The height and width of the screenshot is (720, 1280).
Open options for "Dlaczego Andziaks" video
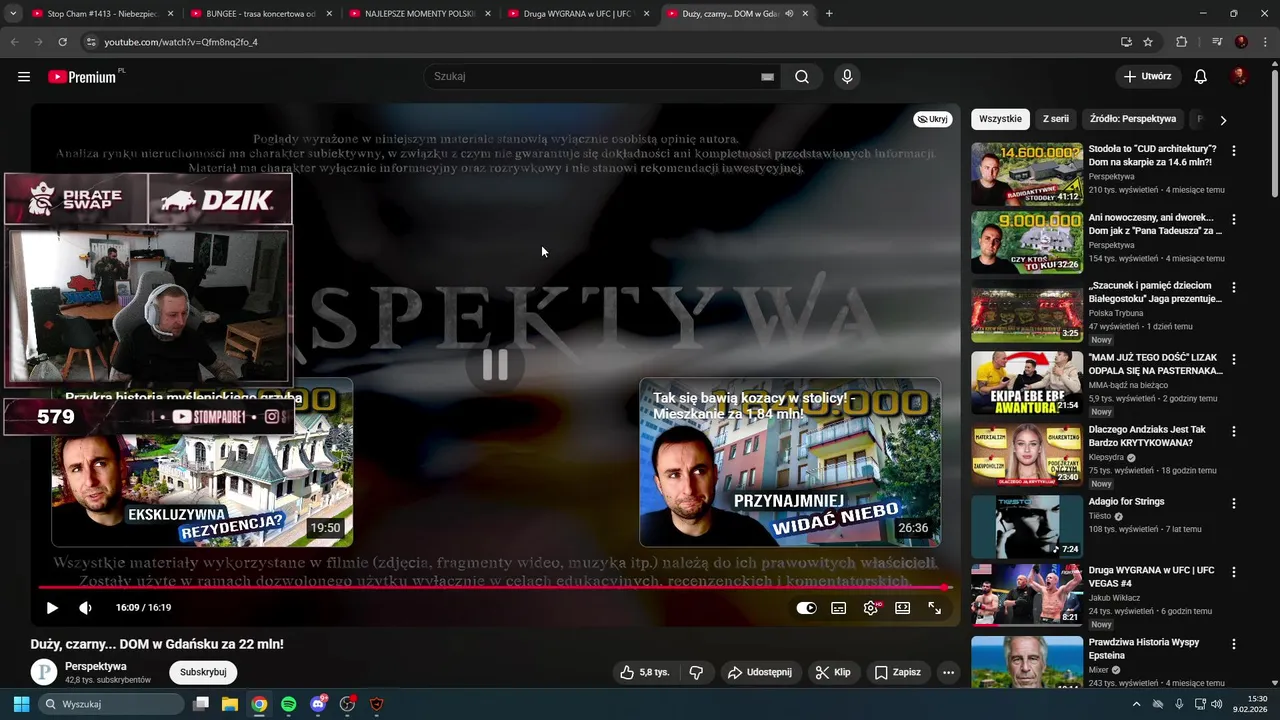pyautogui.click(x=1233, y=431)
